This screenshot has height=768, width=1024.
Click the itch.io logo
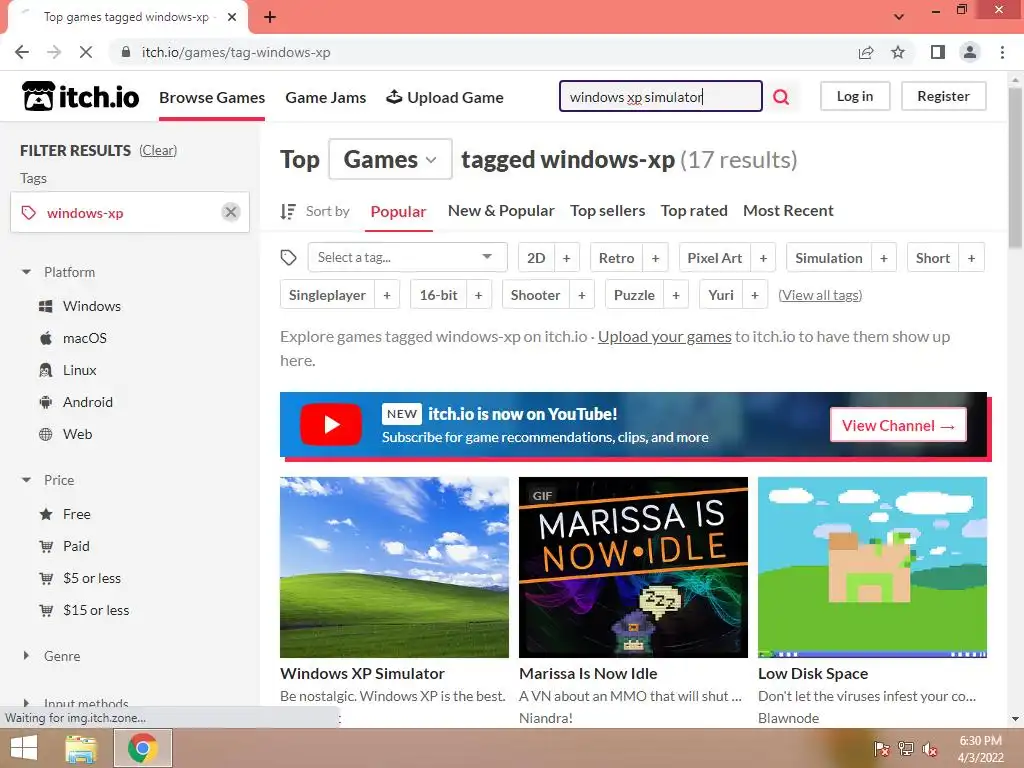(x=81, y=97)
